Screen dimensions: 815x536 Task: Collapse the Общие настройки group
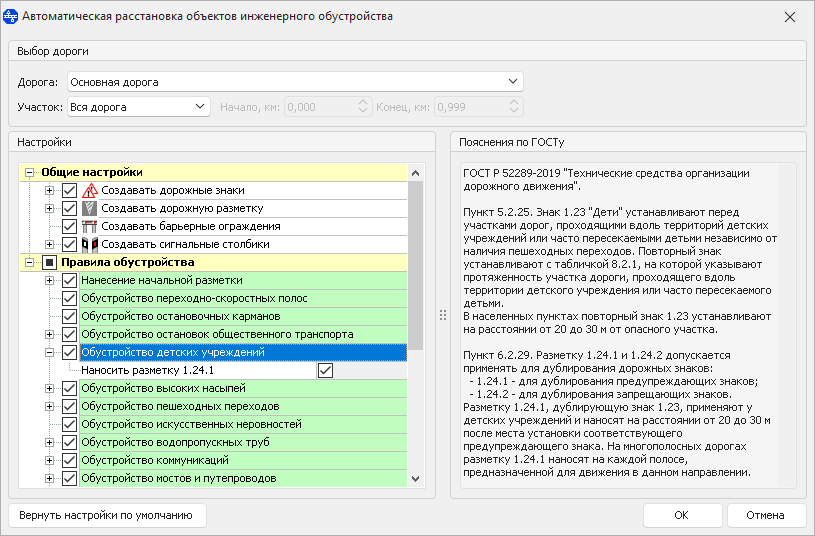coord(30,173)
